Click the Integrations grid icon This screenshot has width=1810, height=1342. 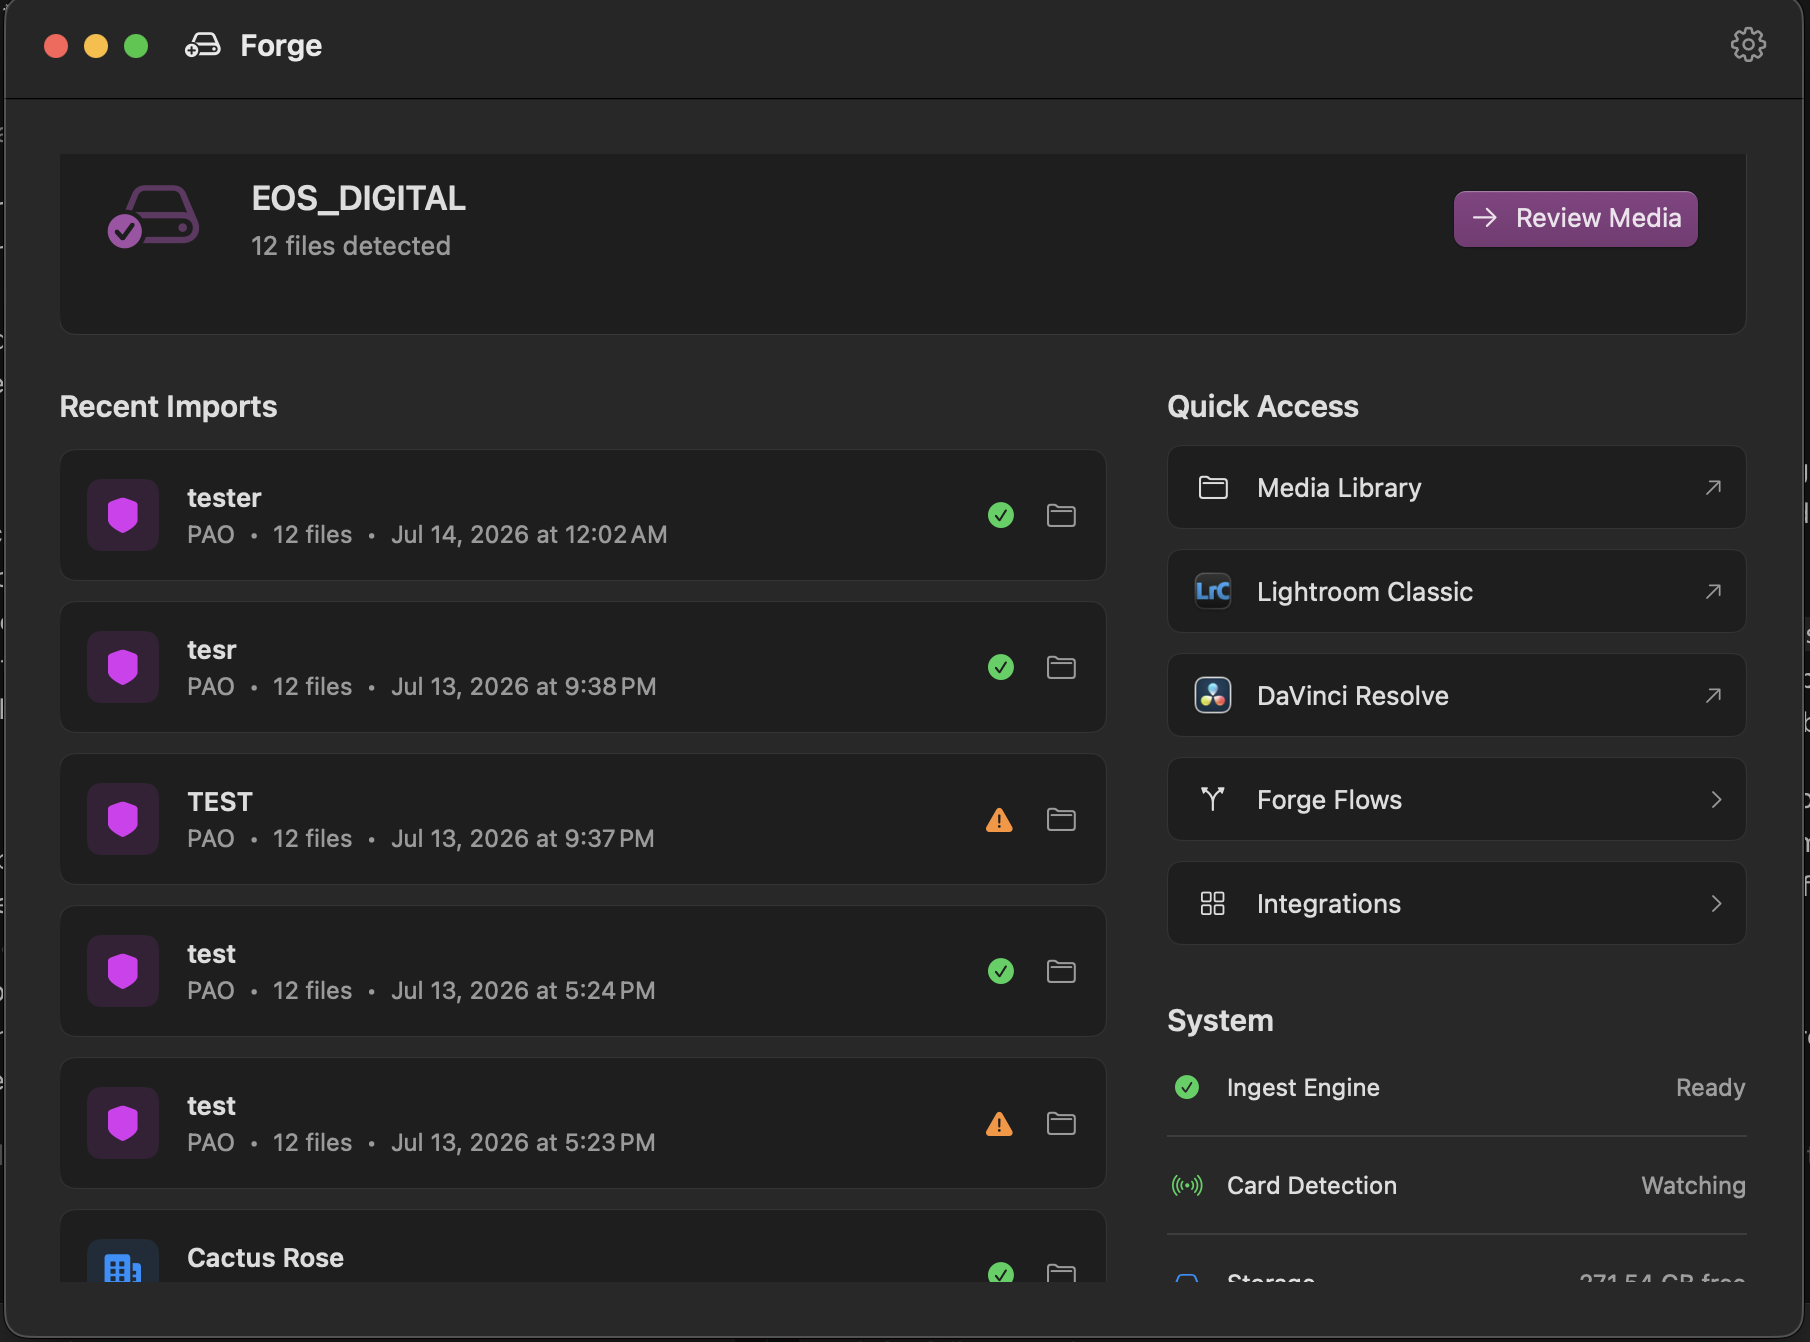coord(1213,903)
